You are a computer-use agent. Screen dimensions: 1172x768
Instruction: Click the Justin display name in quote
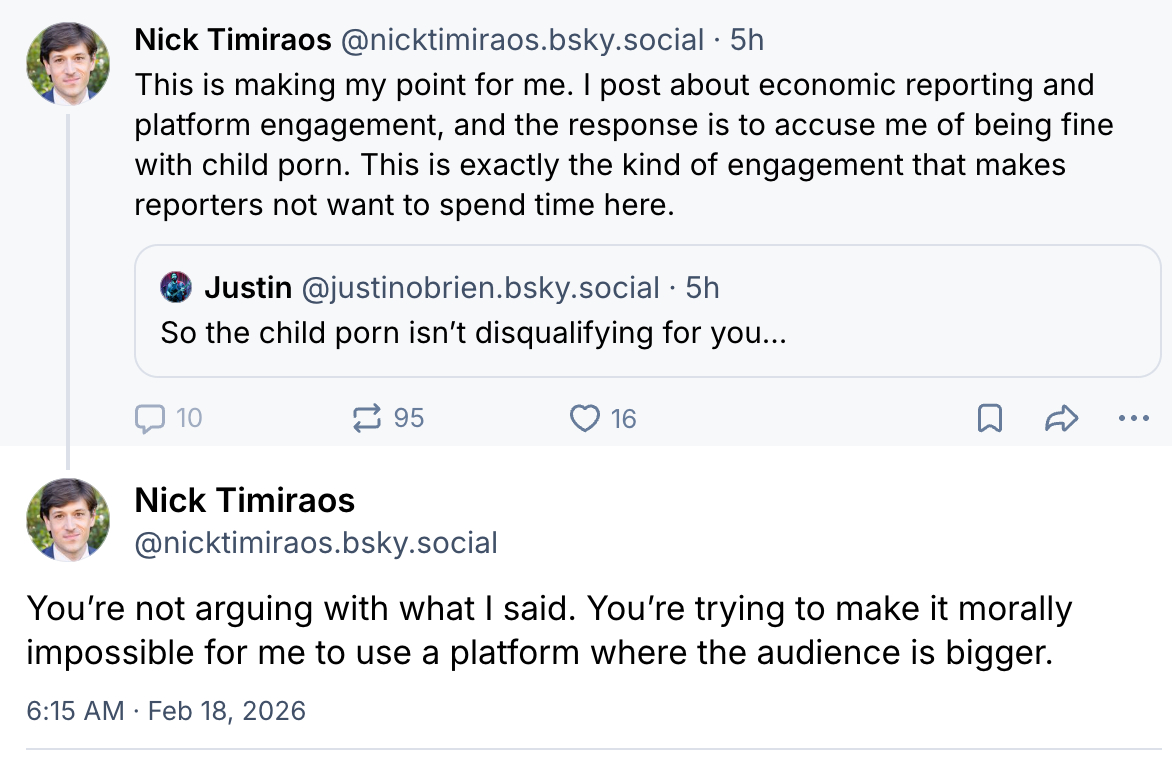coord(248,288)
